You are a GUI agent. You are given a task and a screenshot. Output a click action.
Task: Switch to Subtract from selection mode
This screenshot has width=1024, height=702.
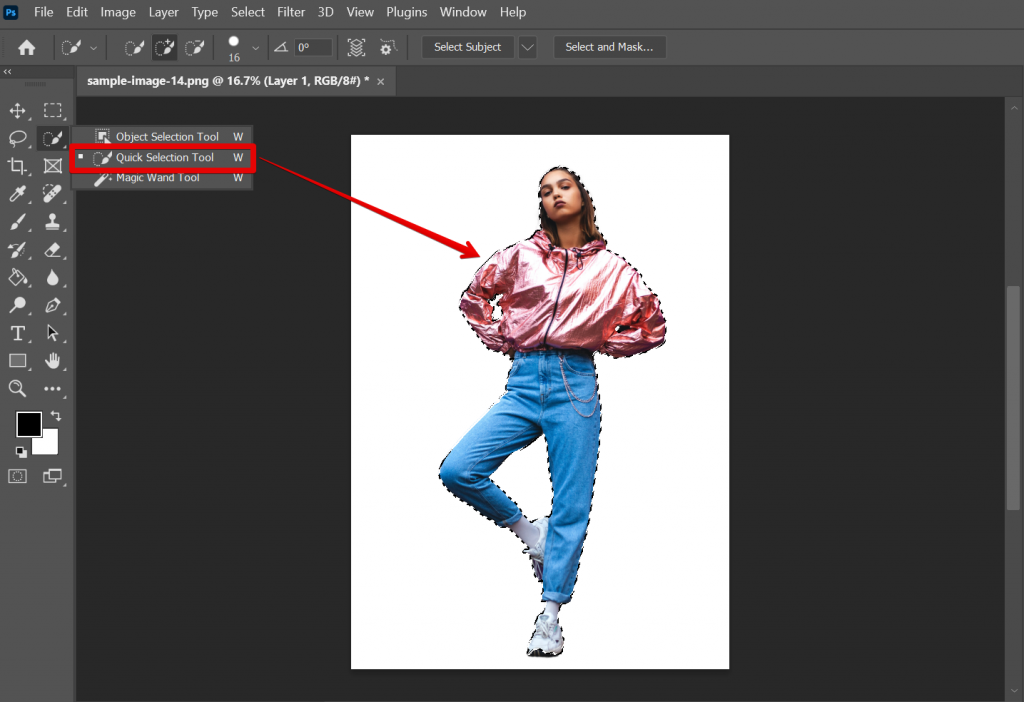(195, 46)
